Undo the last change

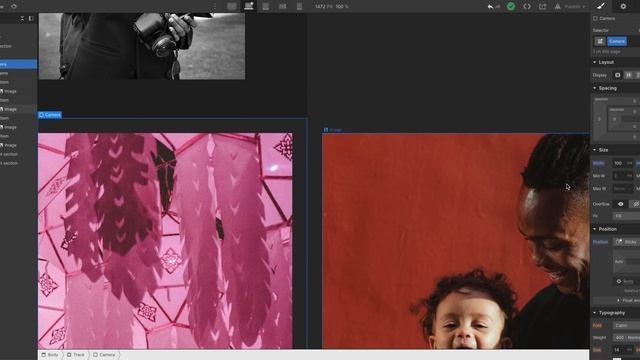tap(490, 7)
